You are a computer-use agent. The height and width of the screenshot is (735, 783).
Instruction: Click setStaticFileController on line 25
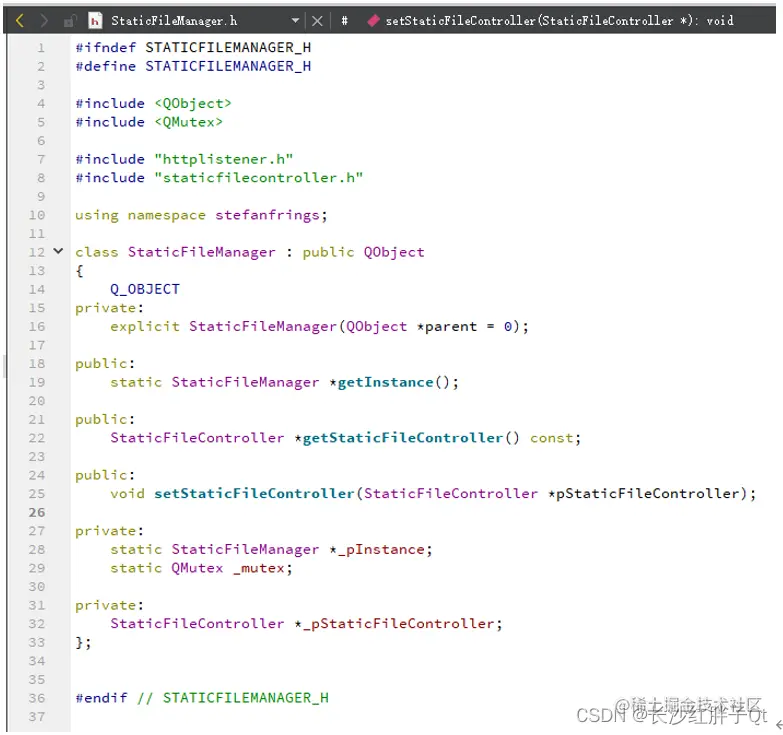254,493
